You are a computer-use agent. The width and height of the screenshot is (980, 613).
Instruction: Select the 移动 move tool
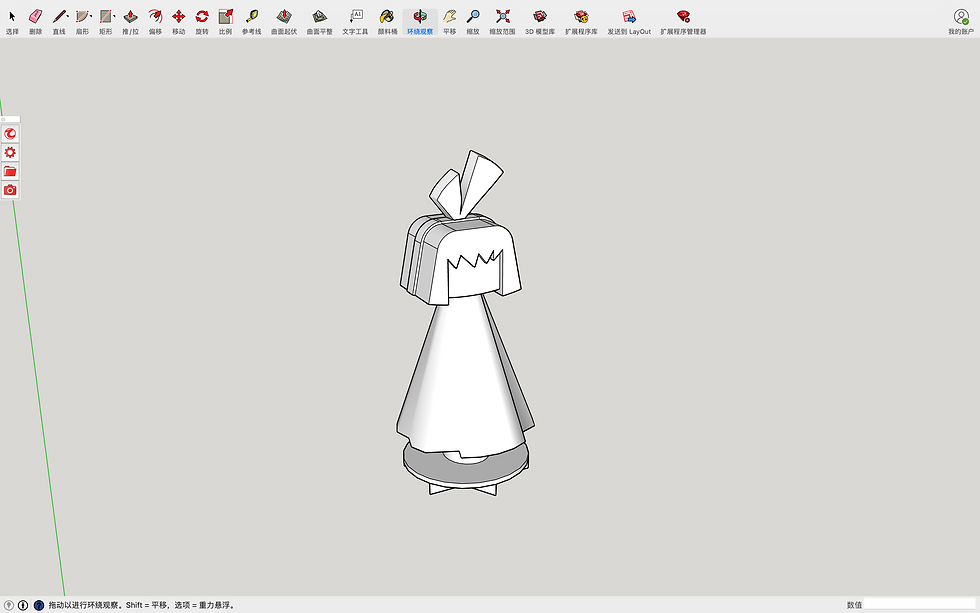178,17
